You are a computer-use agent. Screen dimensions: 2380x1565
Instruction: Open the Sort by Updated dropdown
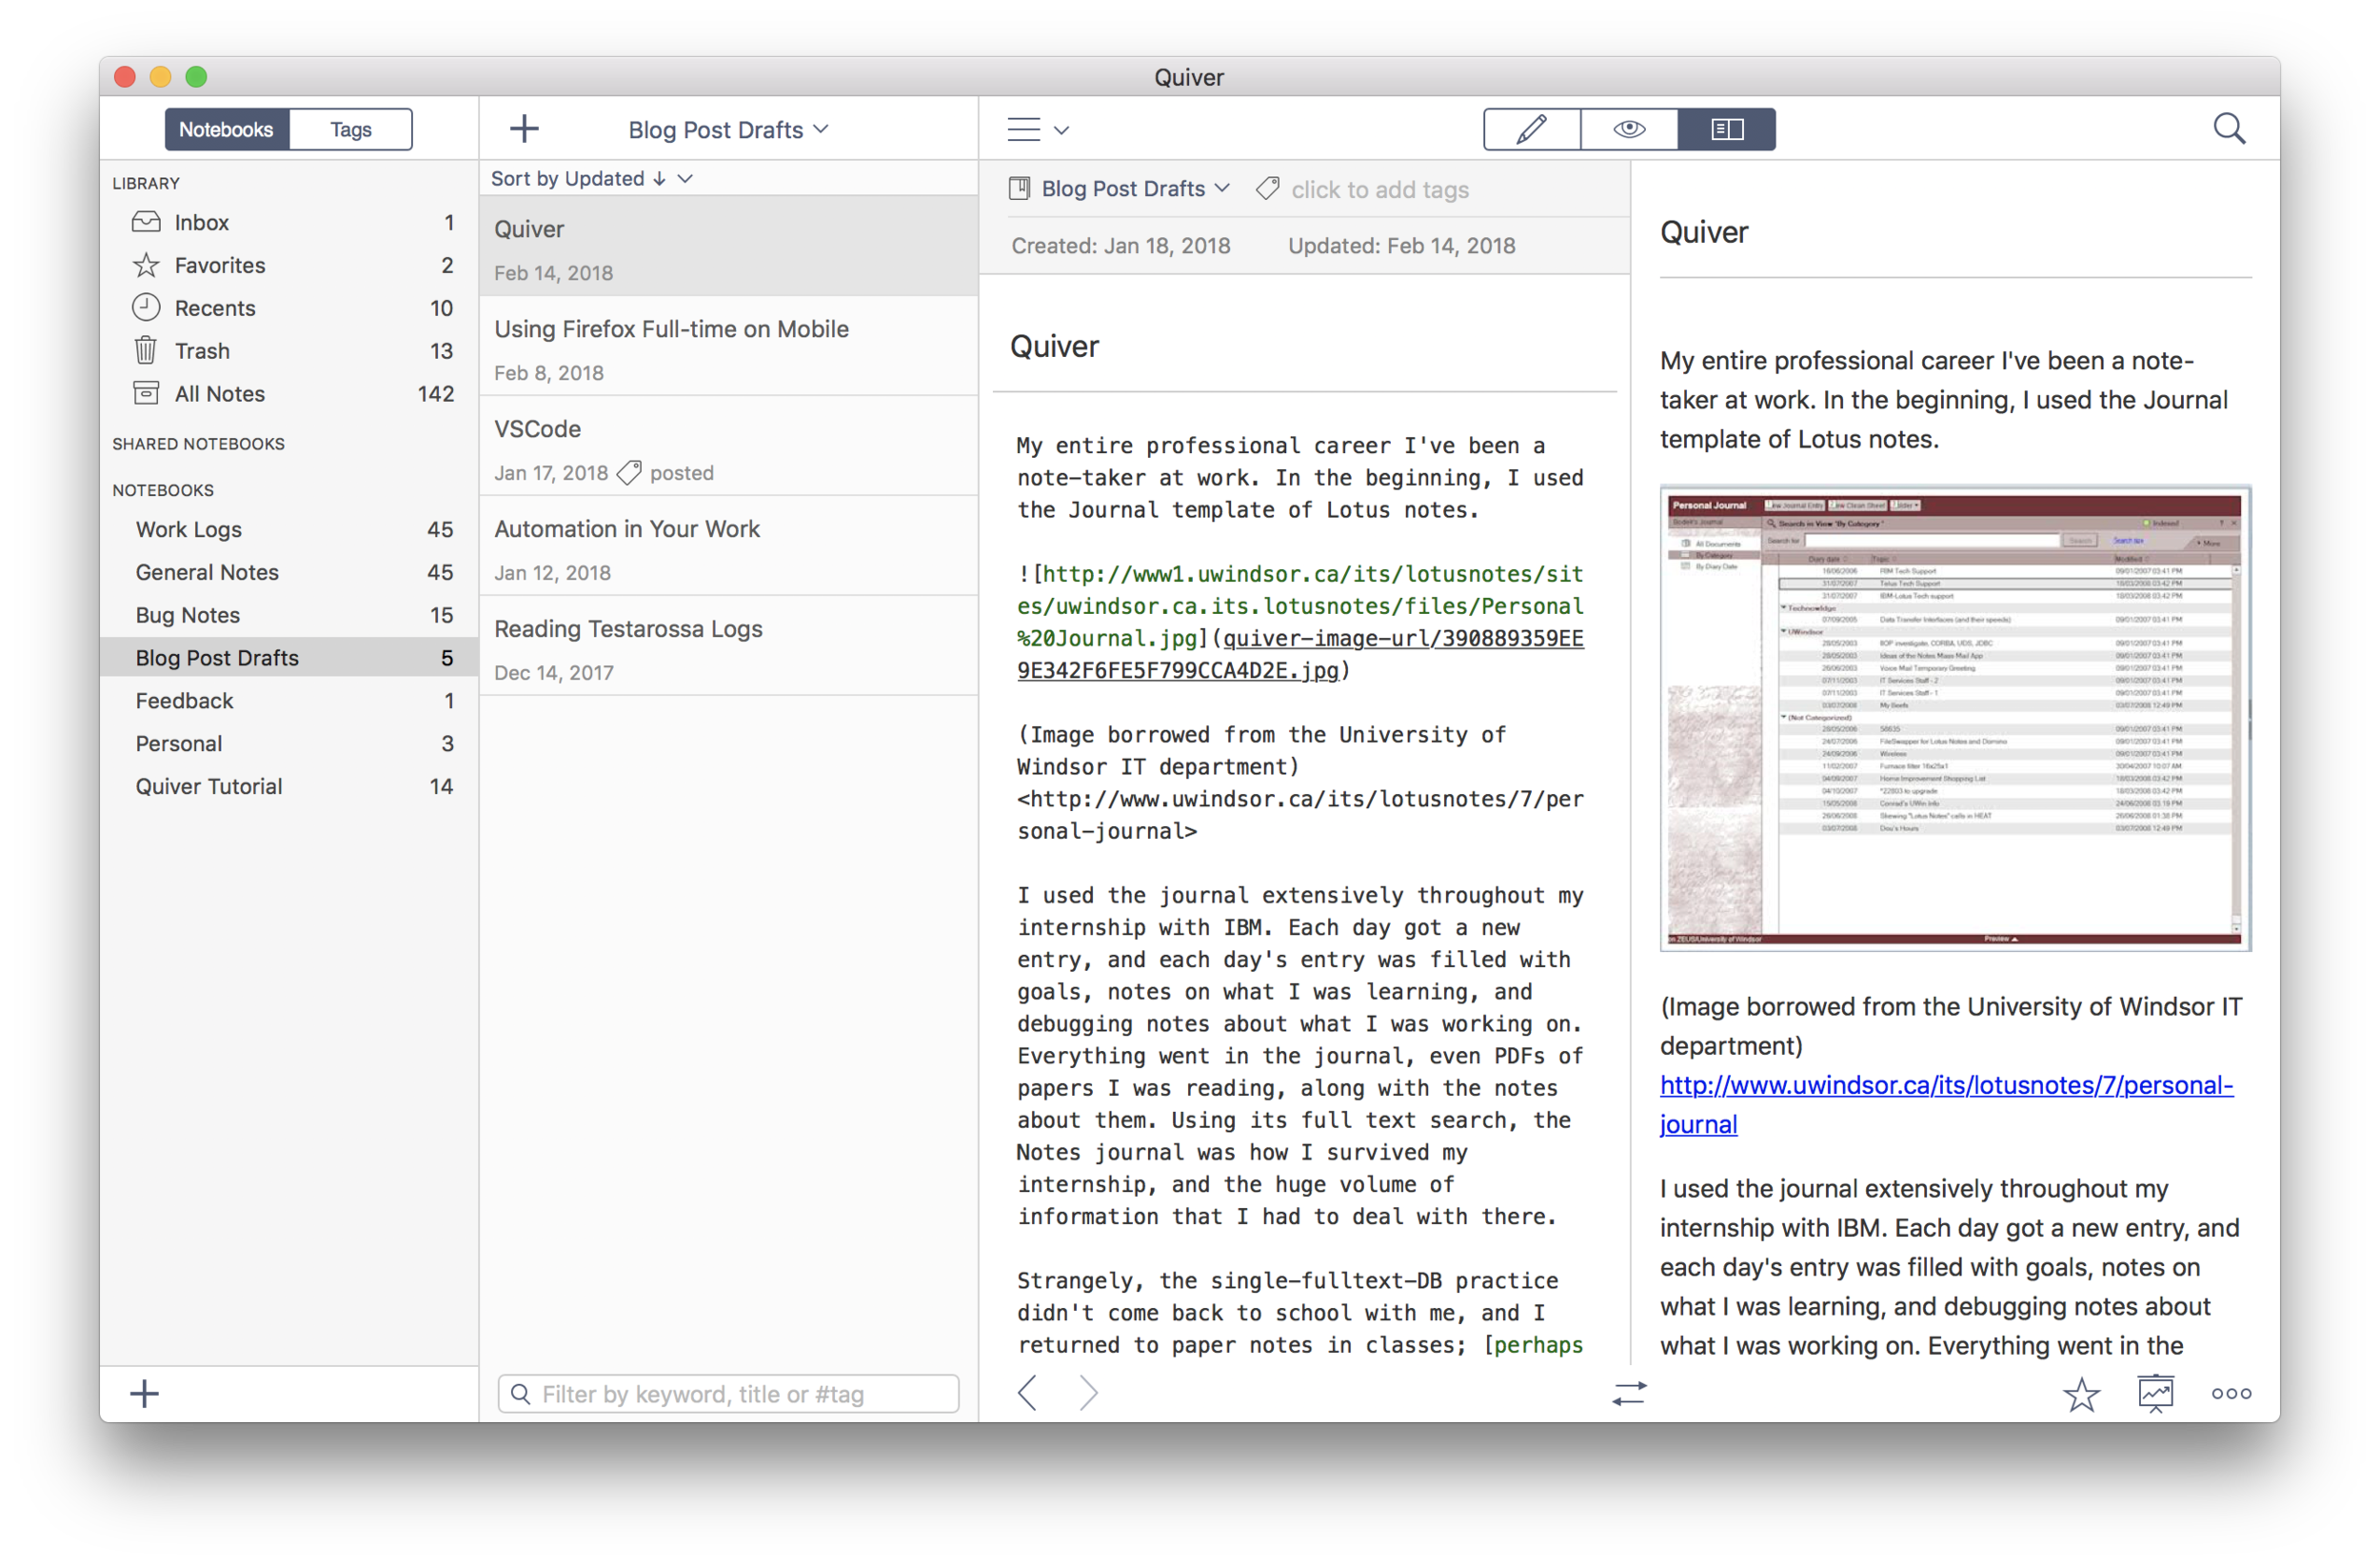click(x=591, y=178)
